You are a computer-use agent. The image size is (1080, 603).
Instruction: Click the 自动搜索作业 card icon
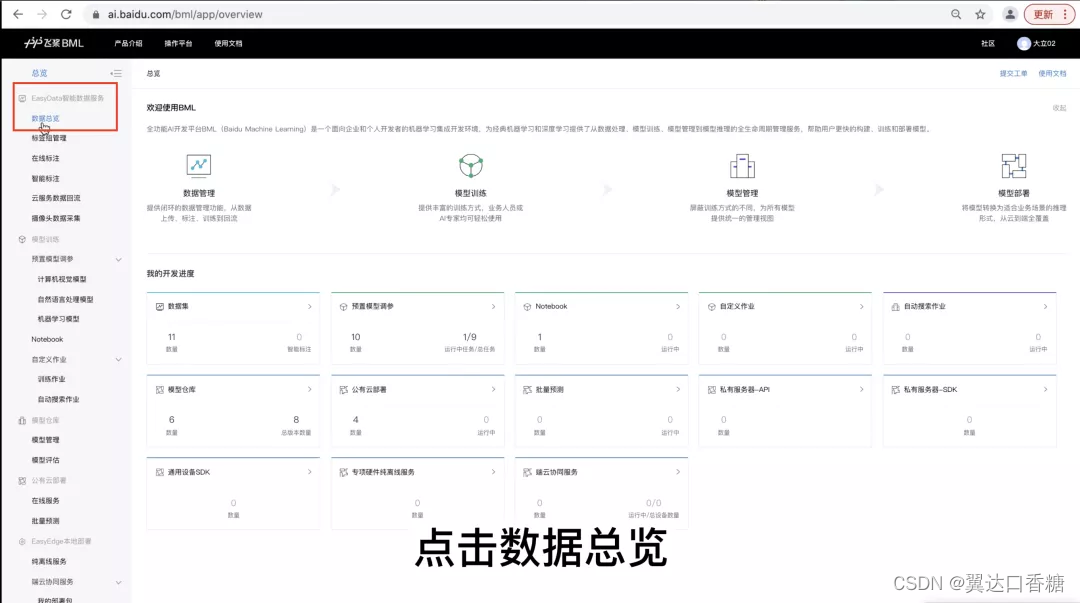(x=895, y=307)
